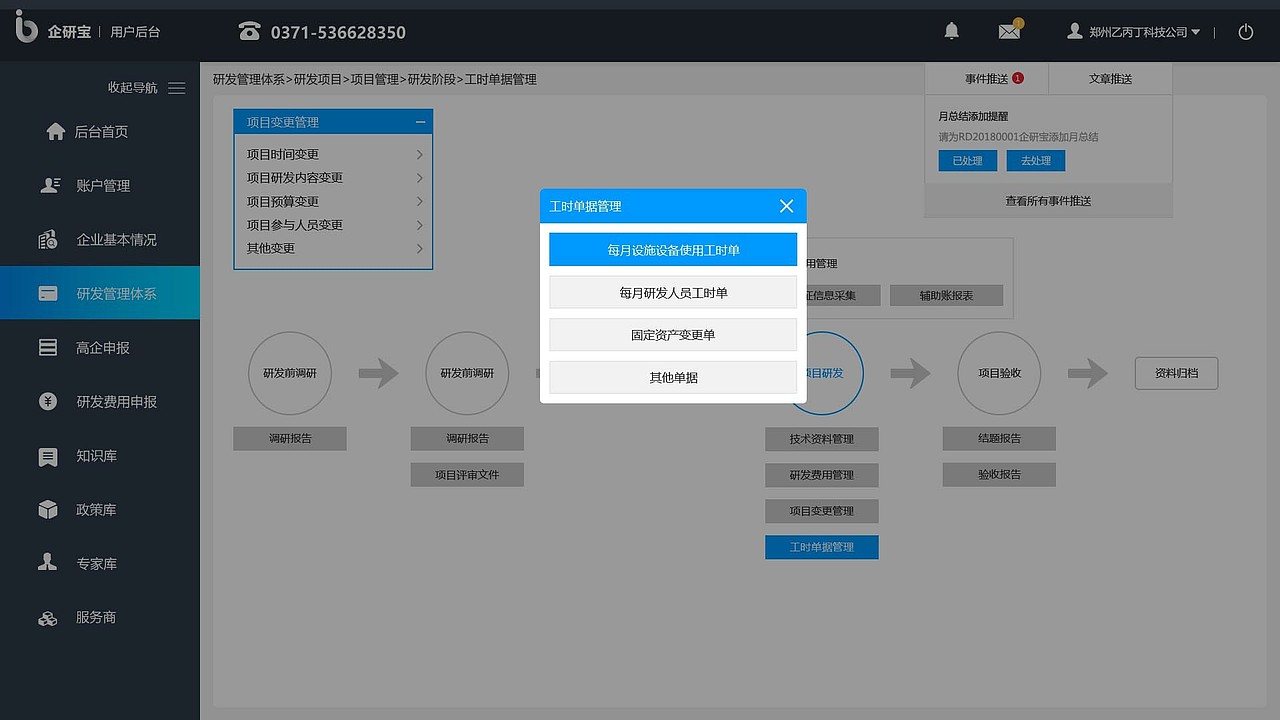
Task: Select 固定资产变更单
Action: [673, 335]
